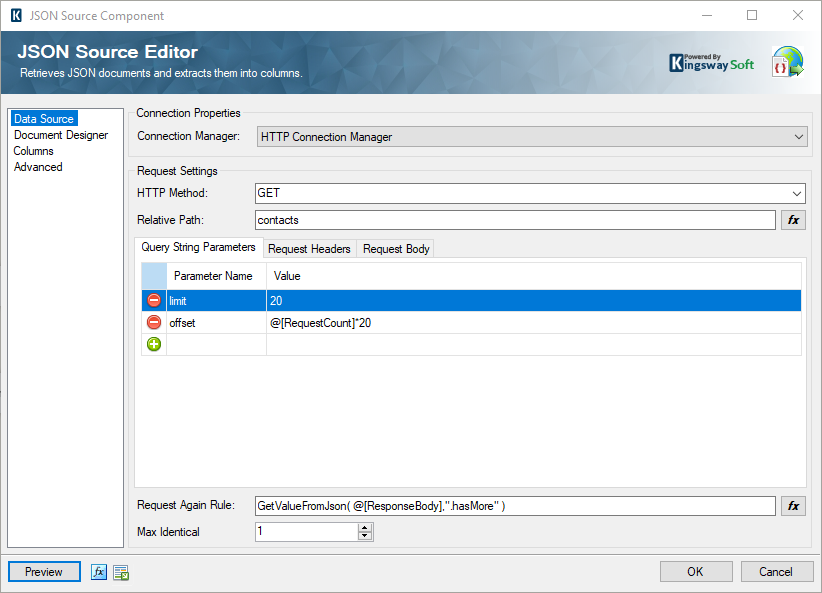Image resolution: width=822 pixels, height=593 pixels.
Task: Click the fx icon in the bottom toolbar
Action: coord(97,572)
